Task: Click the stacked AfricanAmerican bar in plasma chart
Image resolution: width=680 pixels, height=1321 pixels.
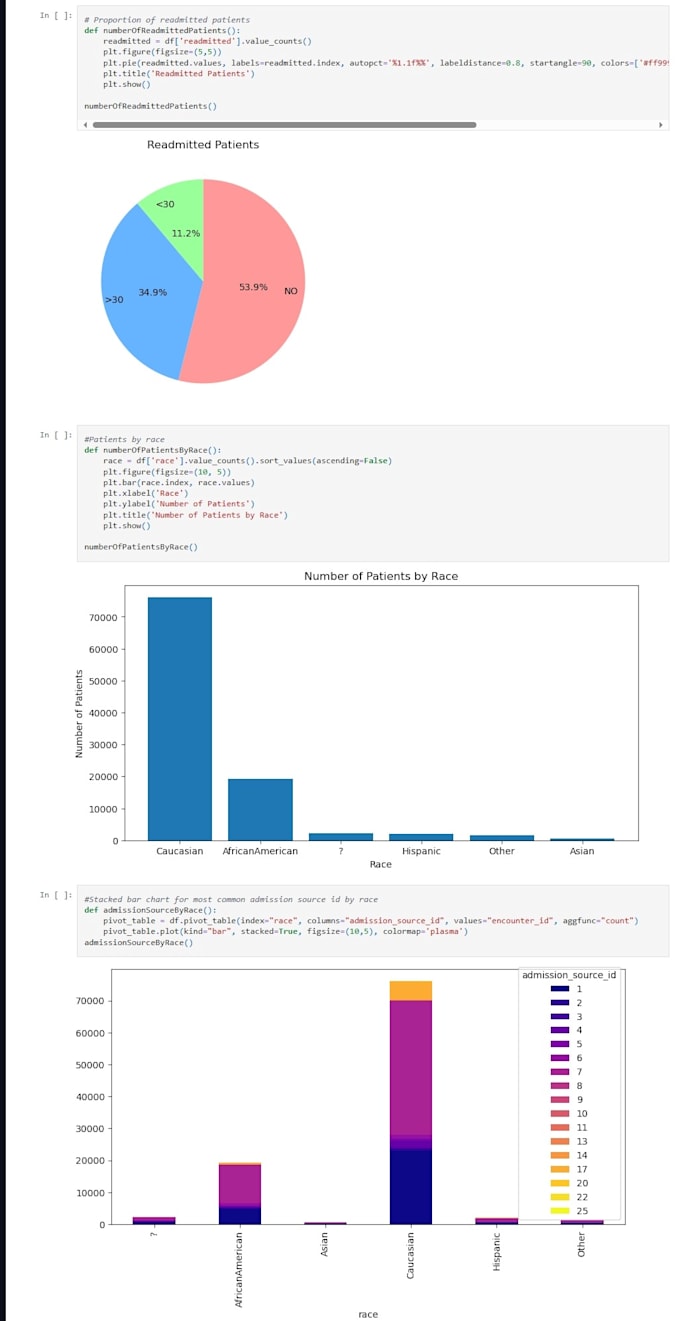Action: tap(239, 1193)
